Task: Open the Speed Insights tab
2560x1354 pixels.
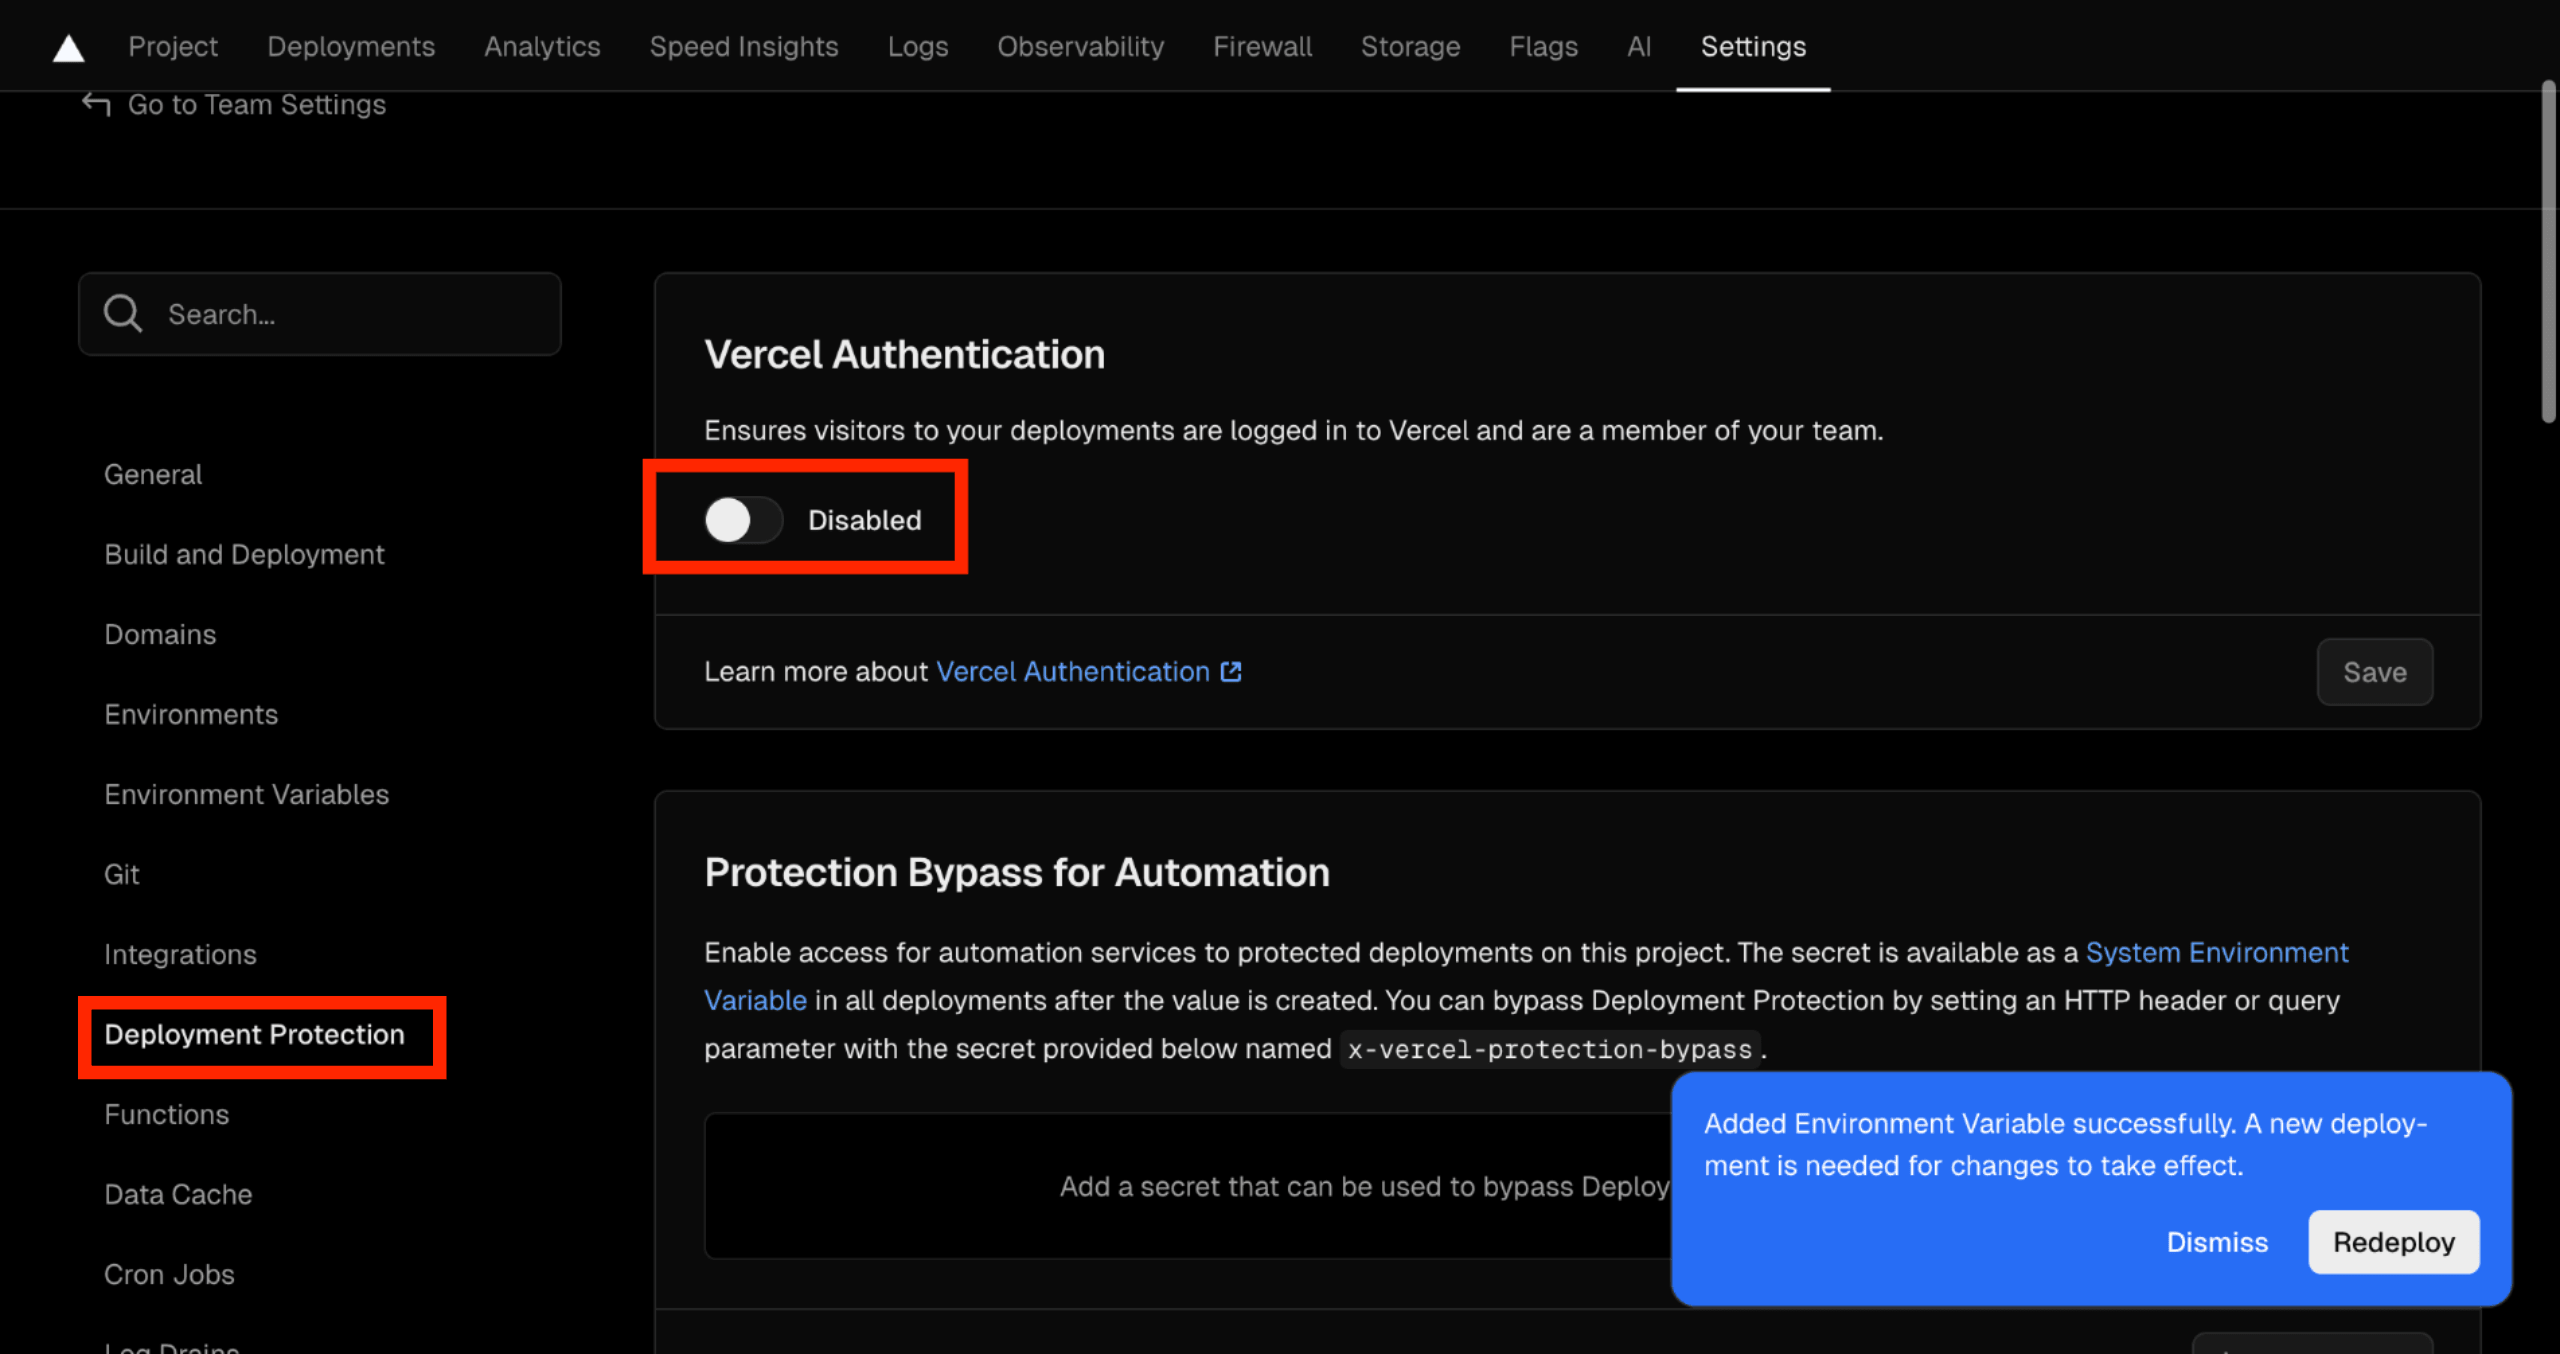Action: pyautogui.click(x=744, y=46)
